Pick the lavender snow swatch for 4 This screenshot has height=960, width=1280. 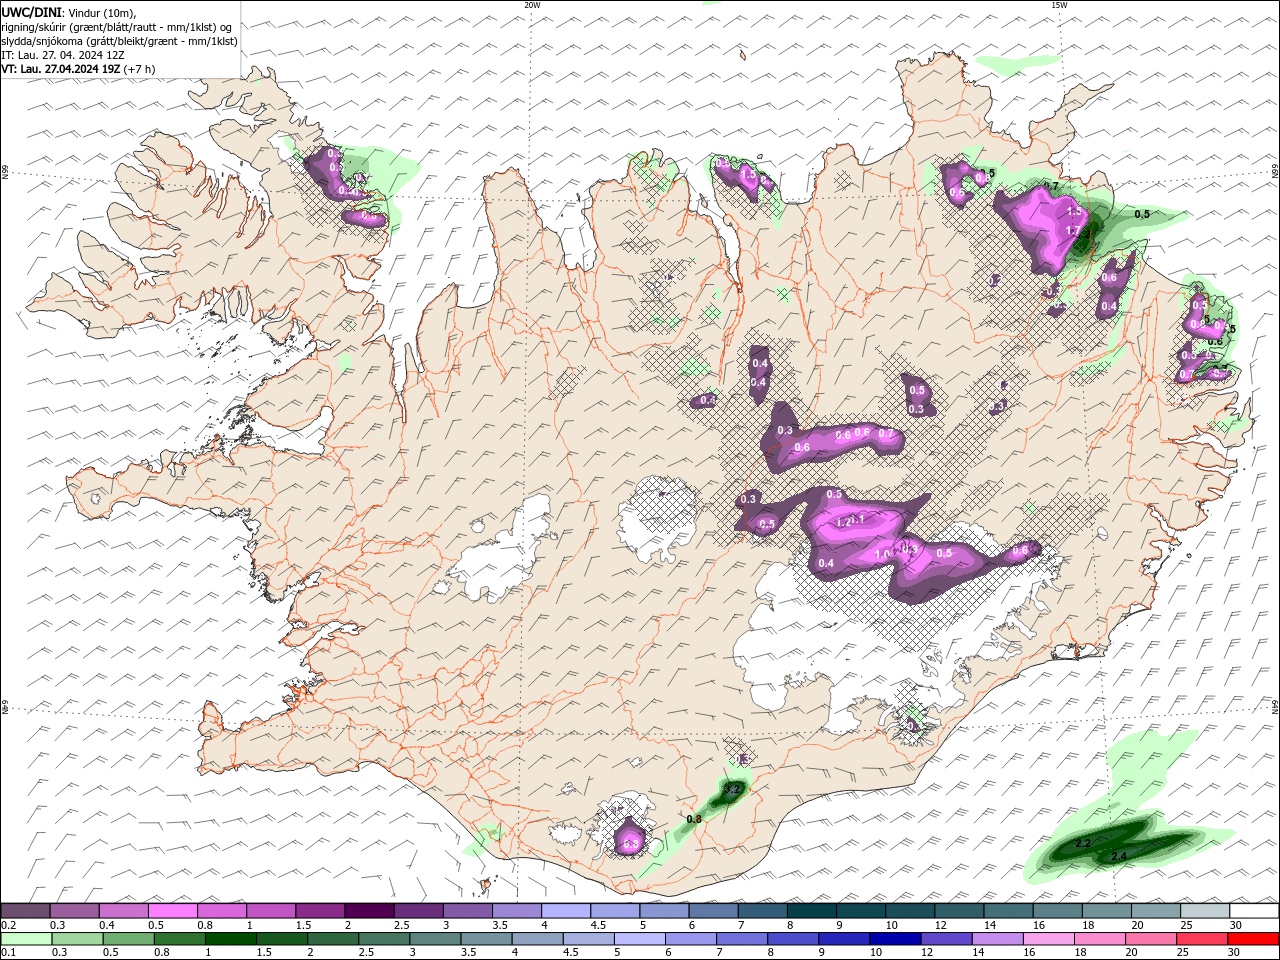[x=565, y=911]
